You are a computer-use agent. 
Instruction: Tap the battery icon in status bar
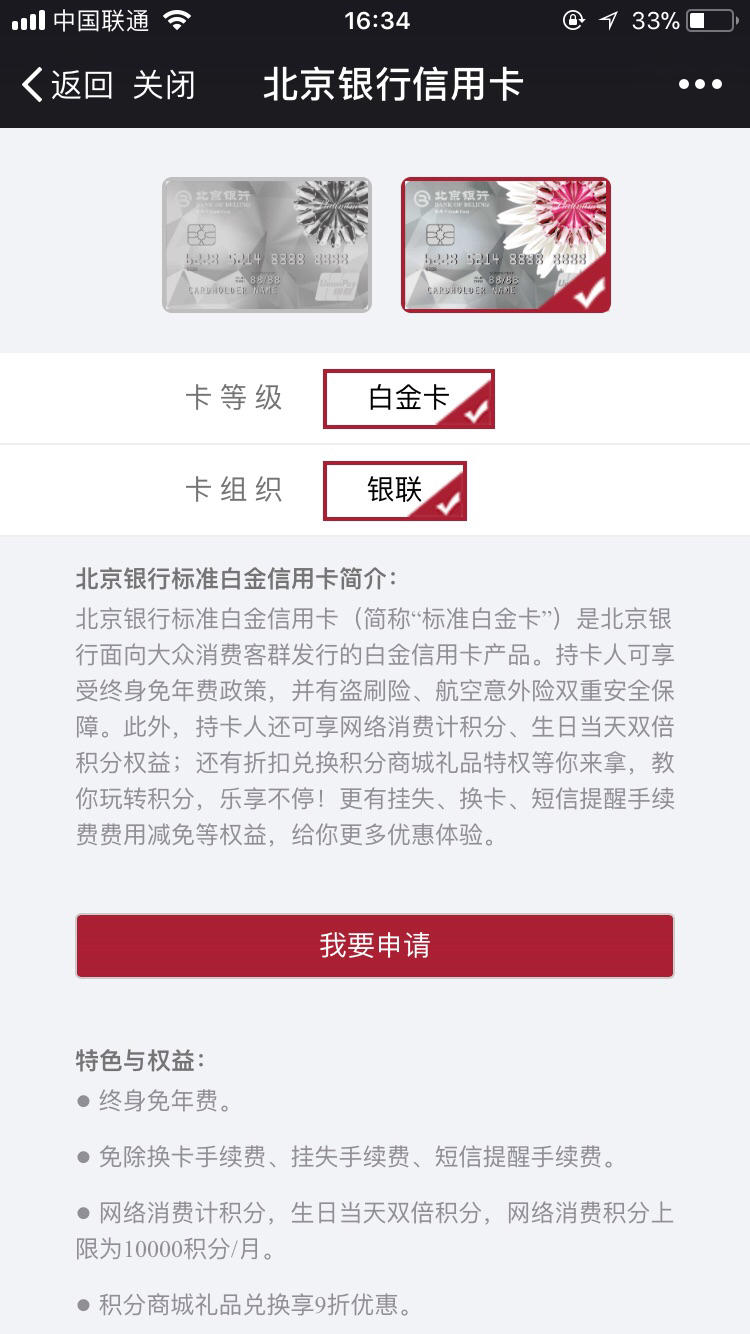pos(711,20)
